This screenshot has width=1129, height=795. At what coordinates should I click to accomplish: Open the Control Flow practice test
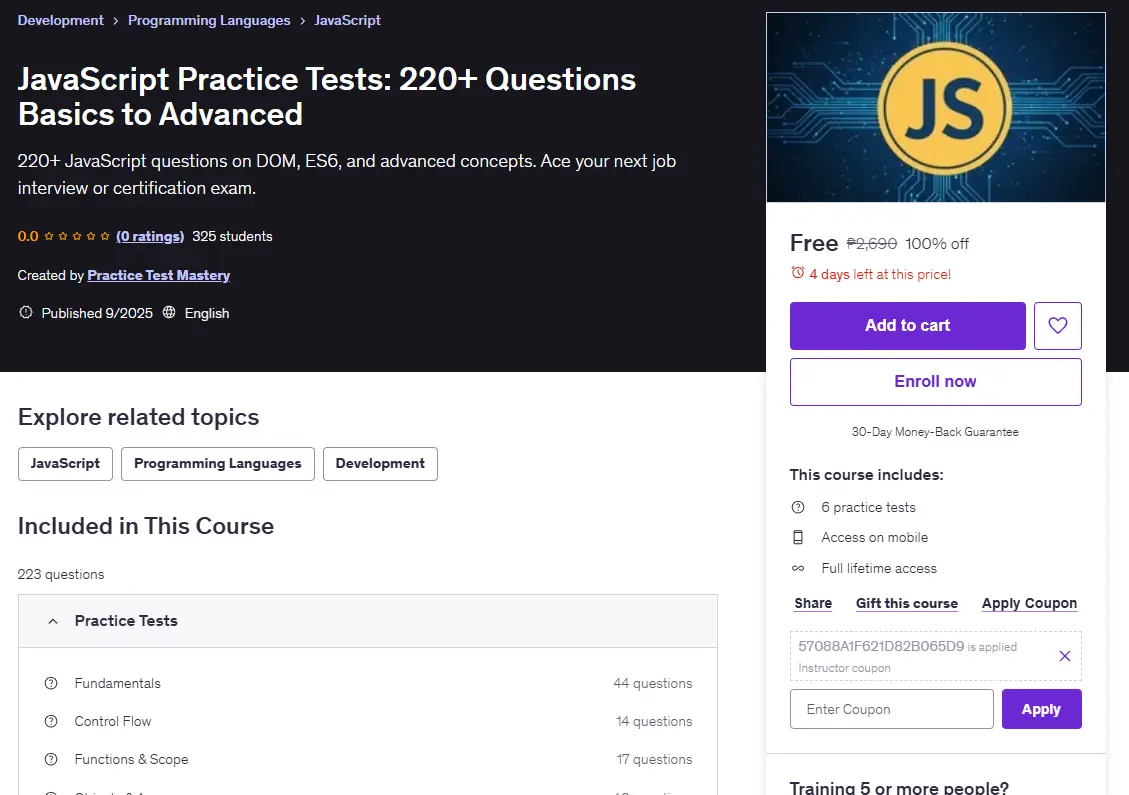point(113,722)
